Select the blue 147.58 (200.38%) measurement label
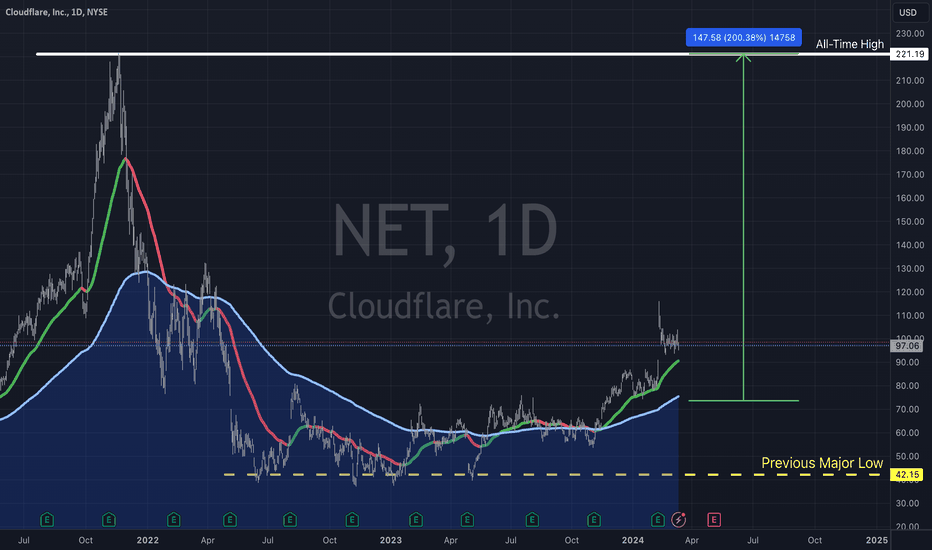Image resolution: width=932 pixels, height=550 pixels. 744,37
